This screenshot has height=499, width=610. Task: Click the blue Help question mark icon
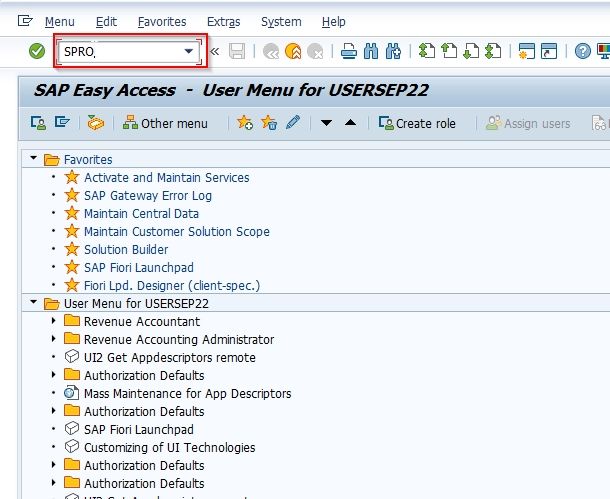(x=583, y=51)
